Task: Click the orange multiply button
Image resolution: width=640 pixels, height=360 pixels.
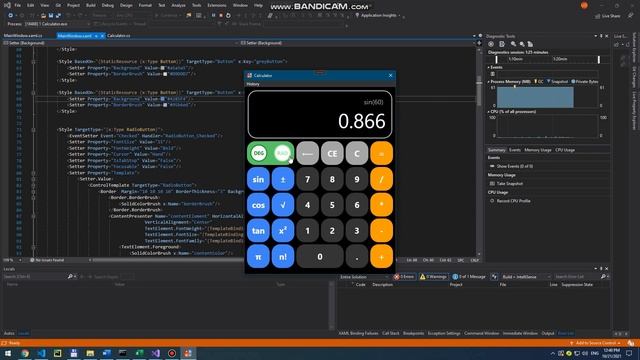Action: tap(381, 205)
